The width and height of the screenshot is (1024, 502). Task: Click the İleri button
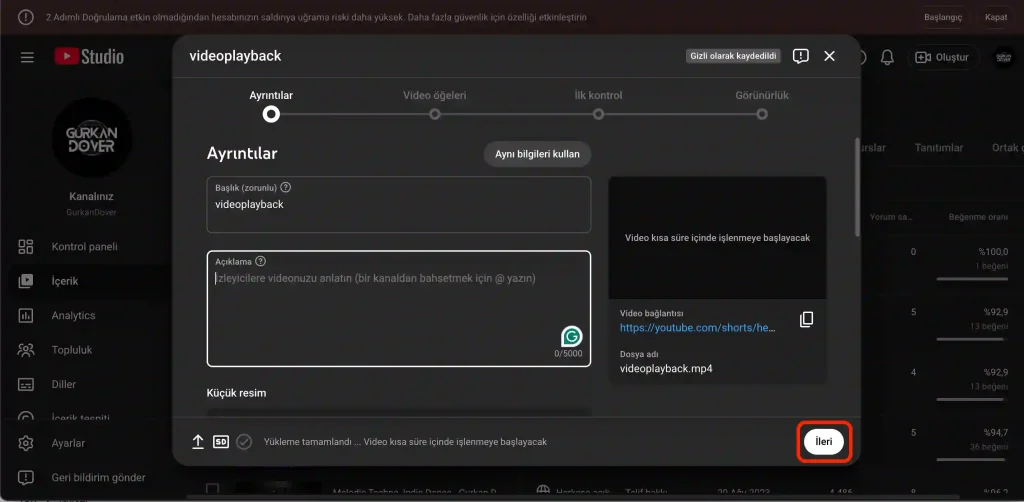(x=824, y=442)
